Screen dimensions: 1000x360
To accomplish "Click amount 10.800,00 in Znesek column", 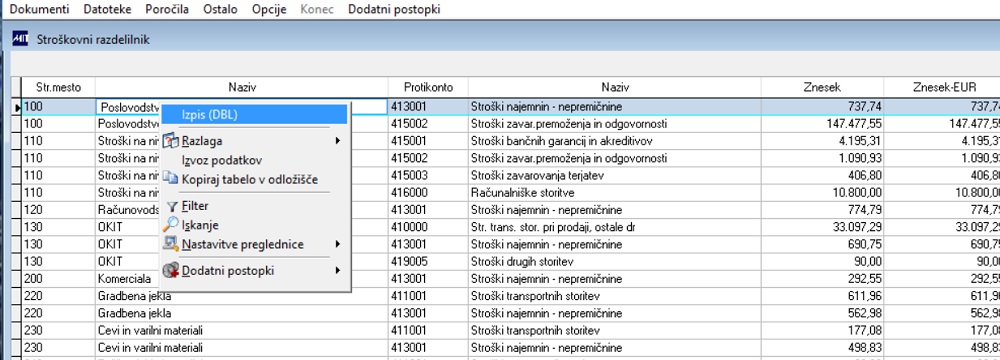I will click(x=822, y=192).
